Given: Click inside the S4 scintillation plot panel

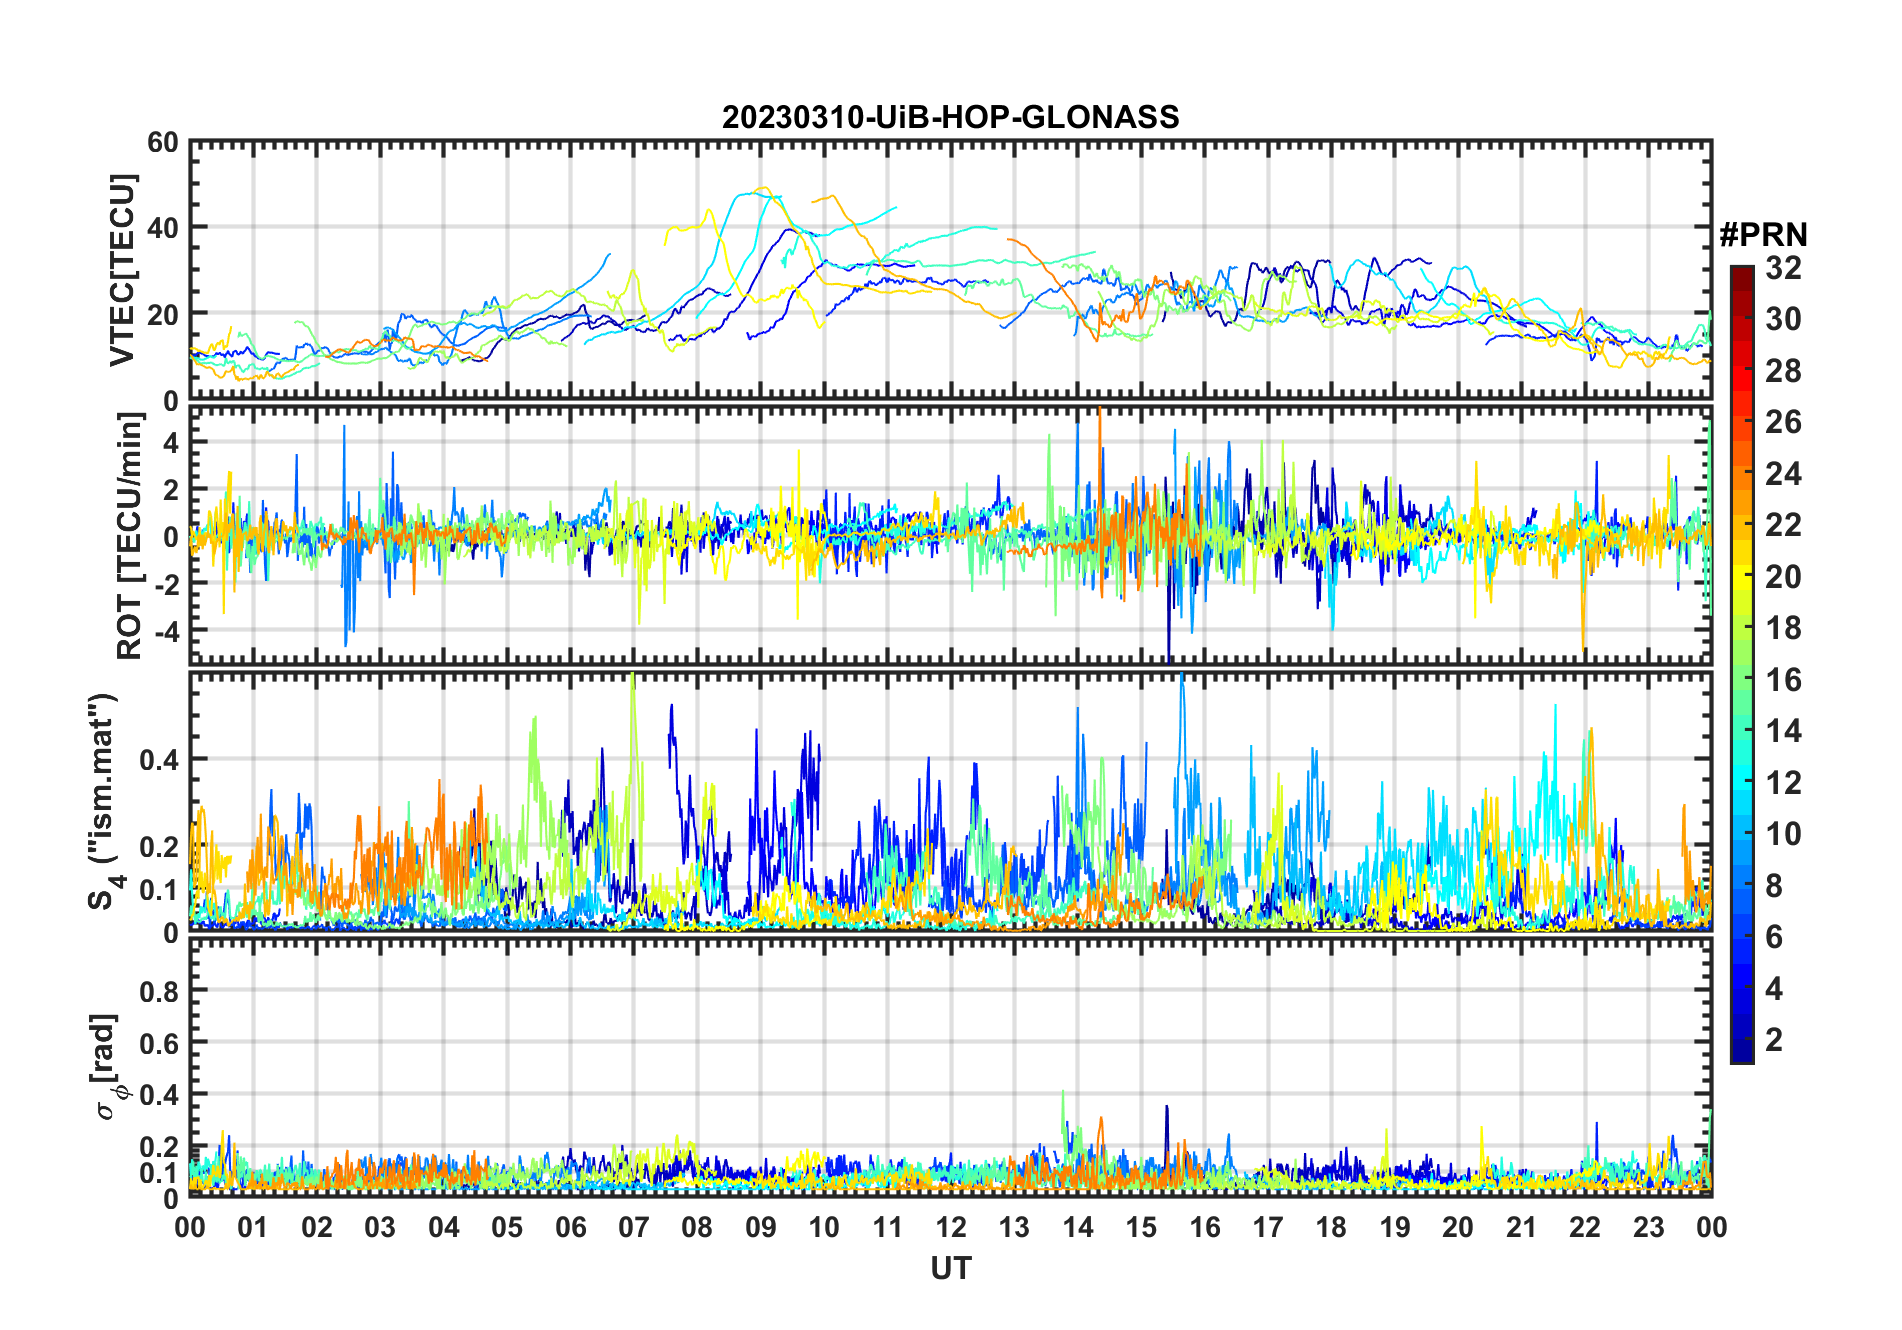Looking at the screenshot, I should [950, 802].
